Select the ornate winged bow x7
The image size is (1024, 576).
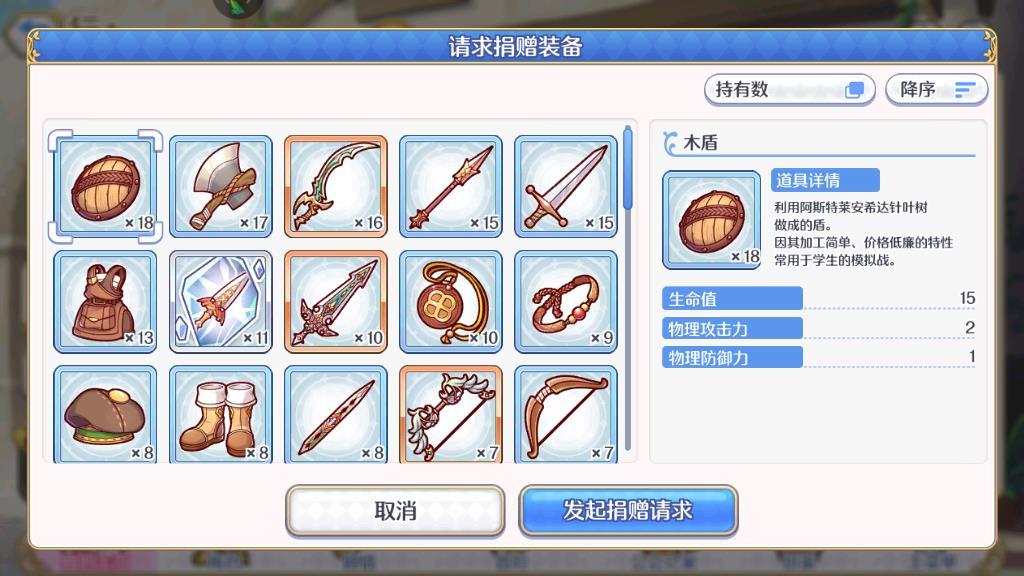(x=451, y=415)
